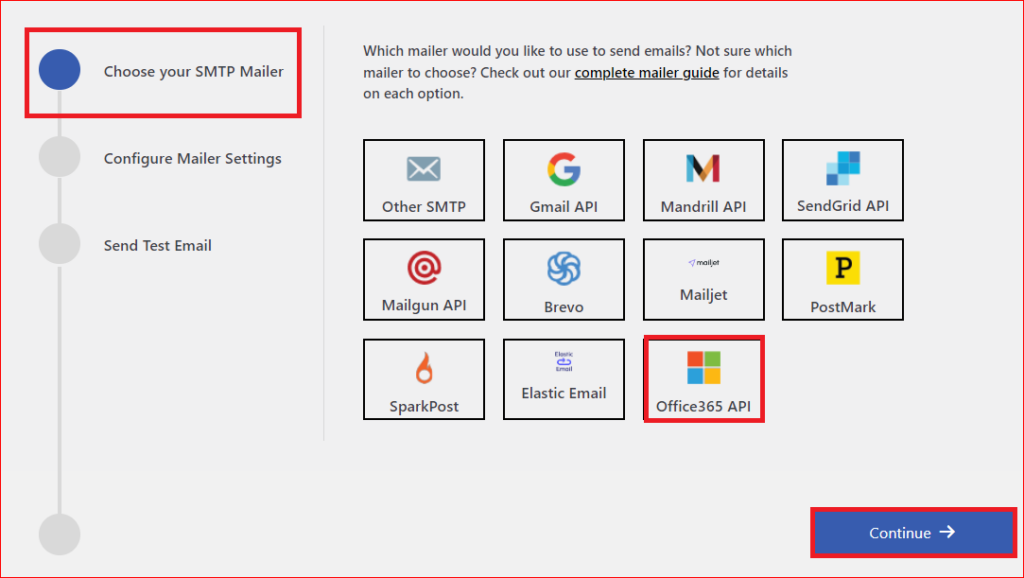The height and width of the screenshot is (578, 1024).
Task: Pick the PostMark mailer
Action: [843, 279]
